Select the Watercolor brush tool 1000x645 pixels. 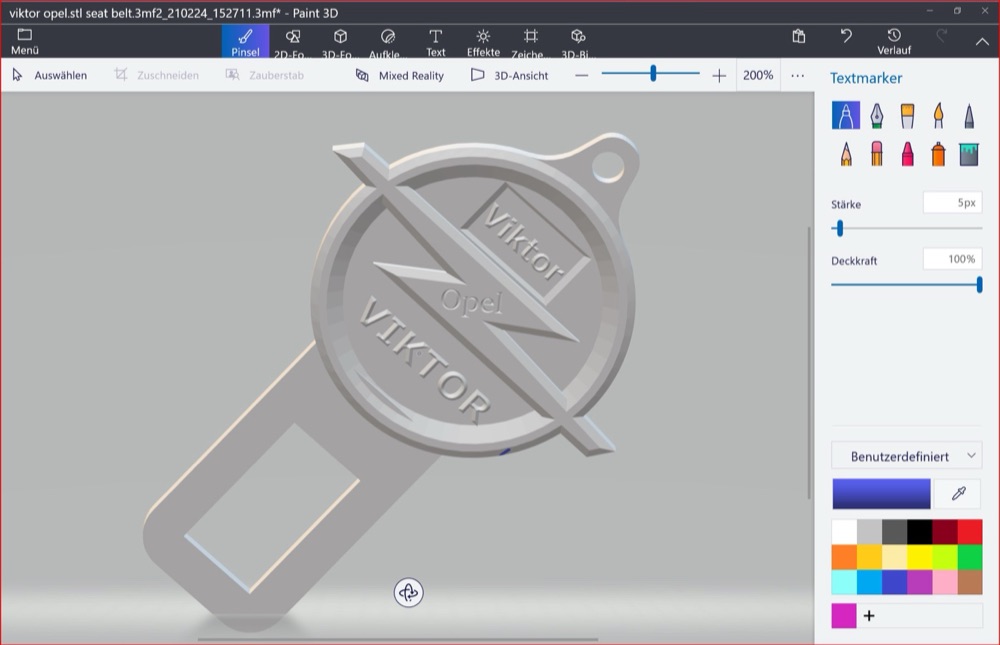[938, 115]
